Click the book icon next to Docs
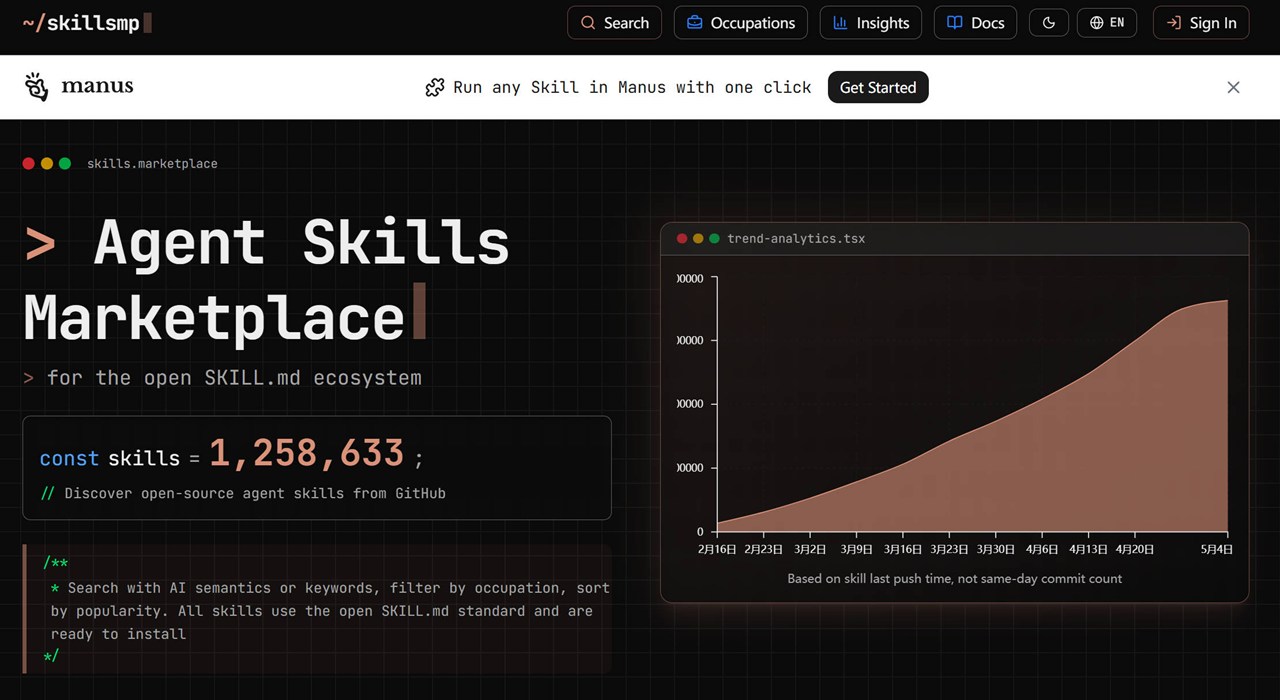 [955, 23]
